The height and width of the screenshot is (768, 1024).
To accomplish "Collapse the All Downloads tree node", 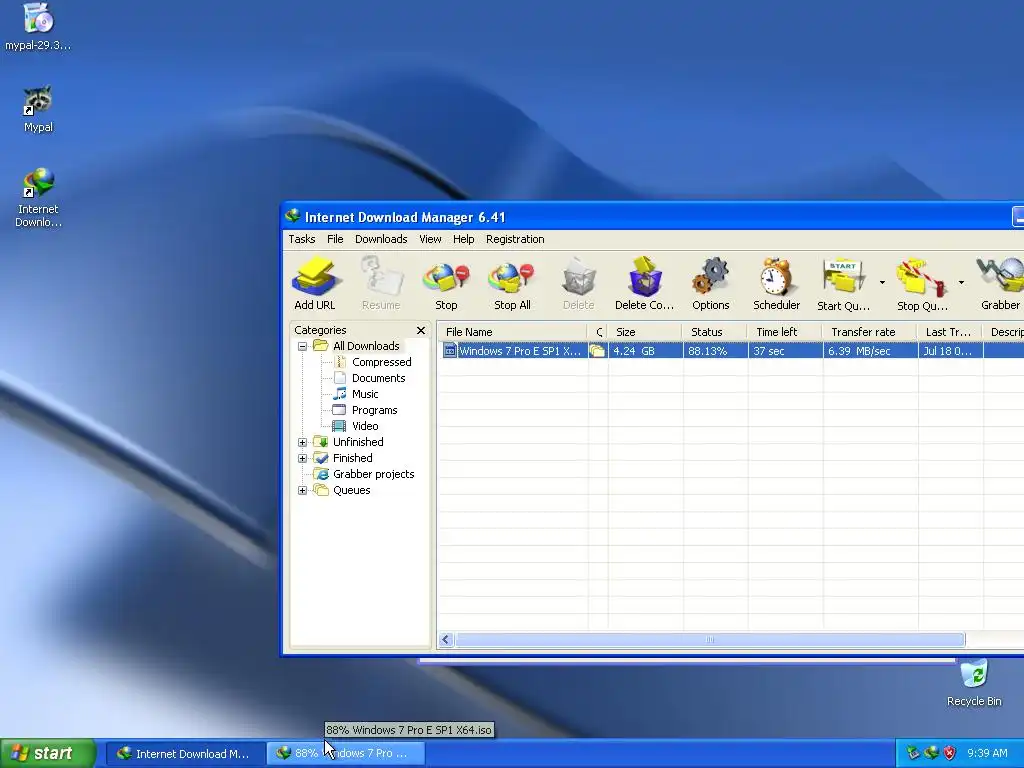I will pos(302,346).
